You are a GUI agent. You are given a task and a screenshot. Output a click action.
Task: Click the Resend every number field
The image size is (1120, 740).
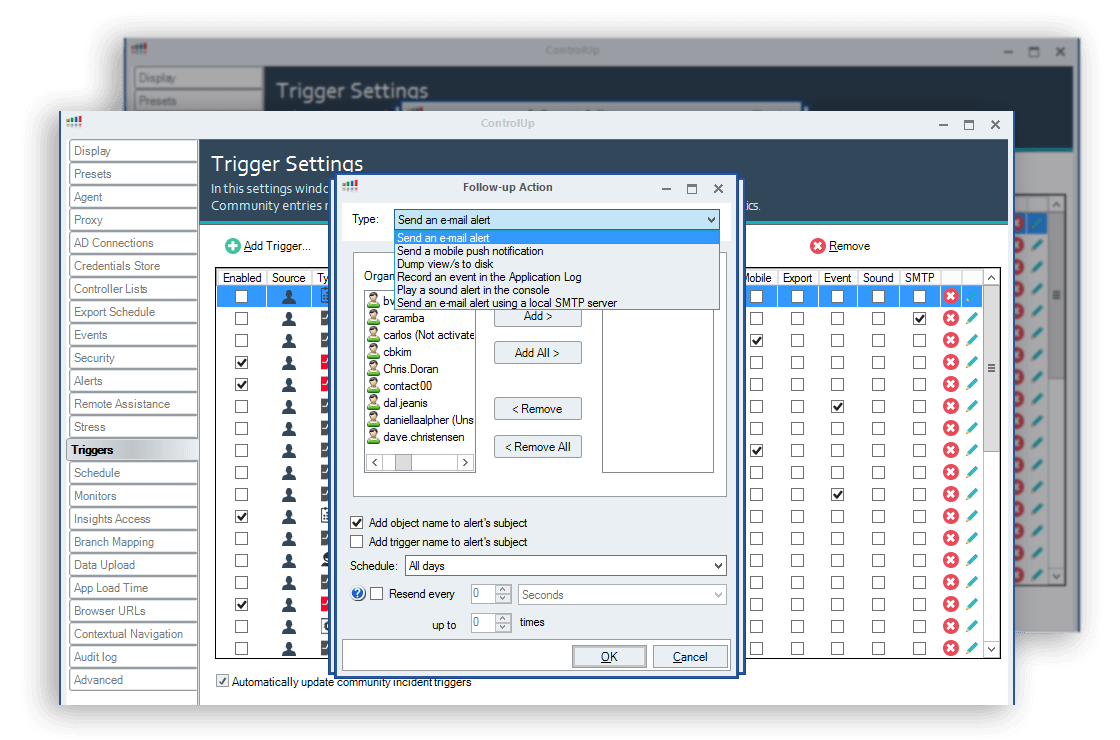click(x=483, y=594)
